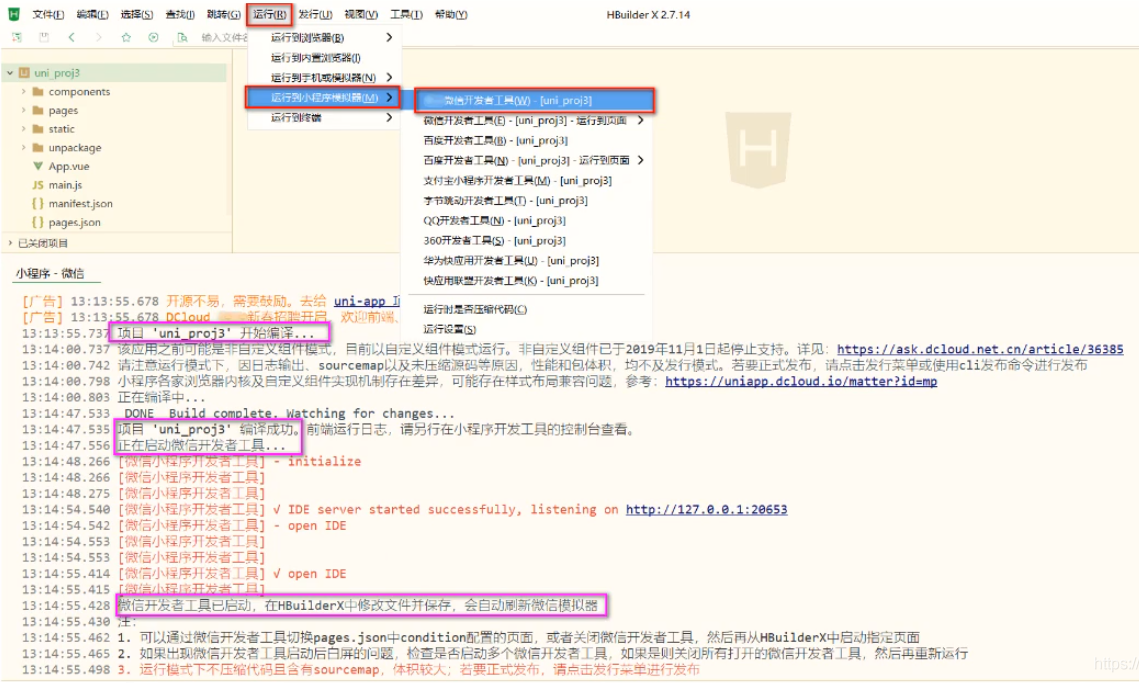The height and width of the screenshot is (683, 1139).
Task: Click the star bookmark toolbar icon
Action: (126, 37)
